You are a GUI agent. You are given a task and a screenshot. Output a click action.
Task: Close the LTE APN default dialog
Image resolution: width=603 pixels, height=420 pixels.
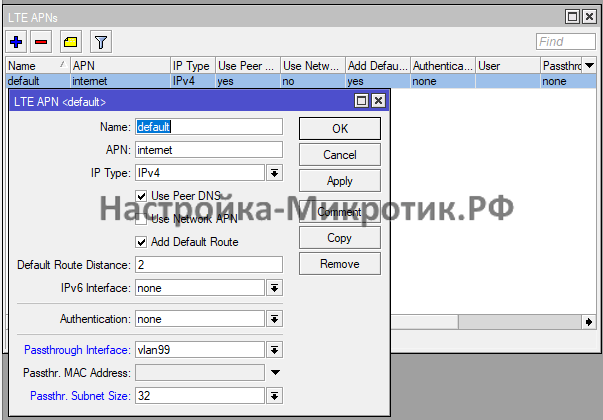tap(378, 101)
